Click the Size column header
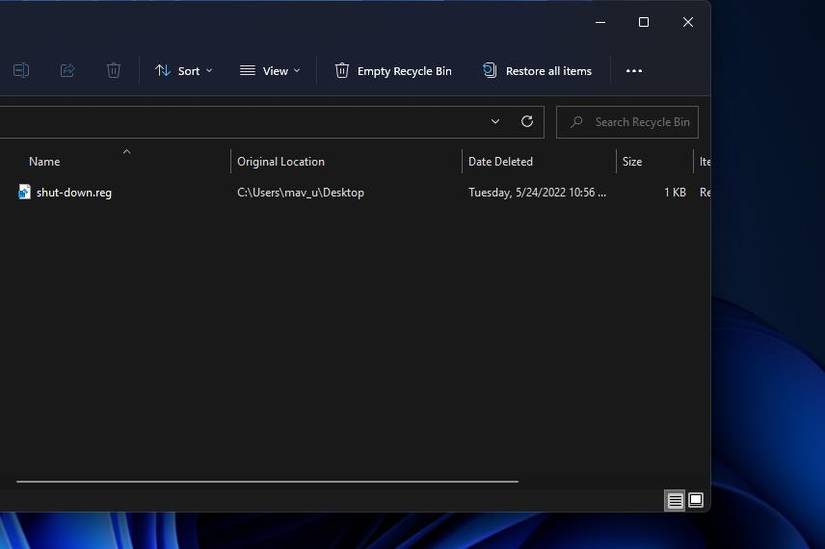This screenshot has width=825, height=549. (632, 162)
